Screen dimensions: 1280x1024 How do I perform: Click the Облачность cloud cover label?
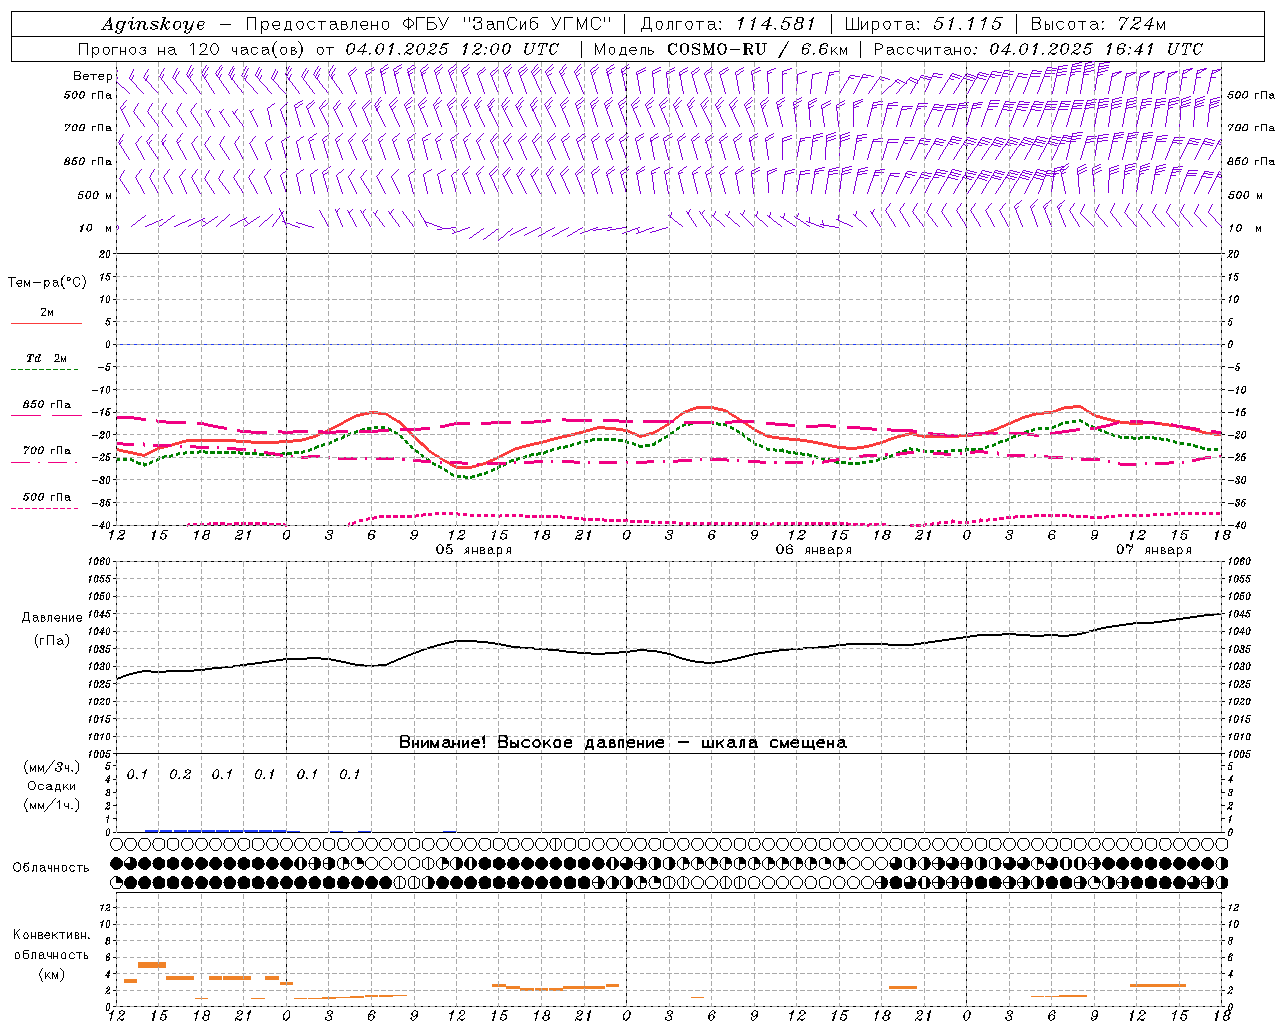point(51,867)
